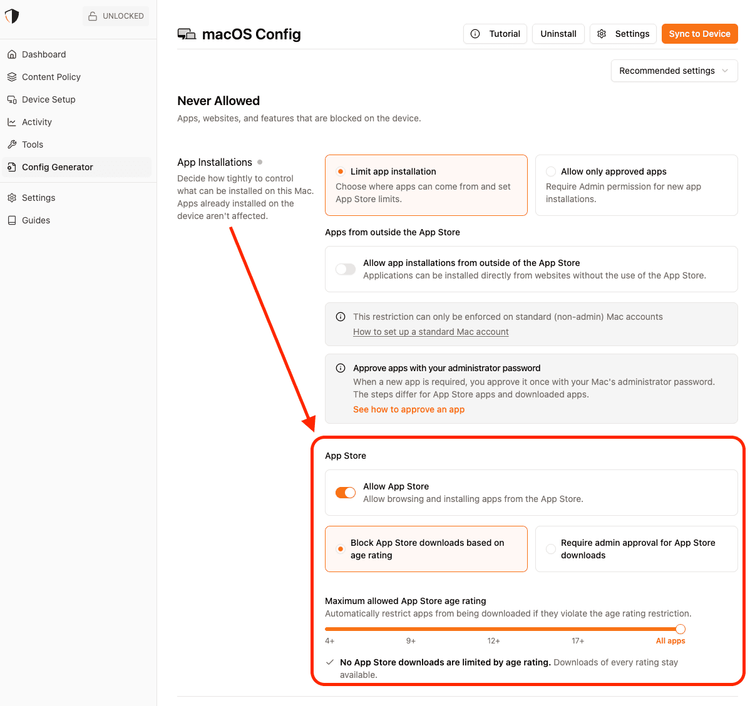This screenshot has width=750, height=706.
Task: Enable app installations from outside App Store
Action: (345, 269)
